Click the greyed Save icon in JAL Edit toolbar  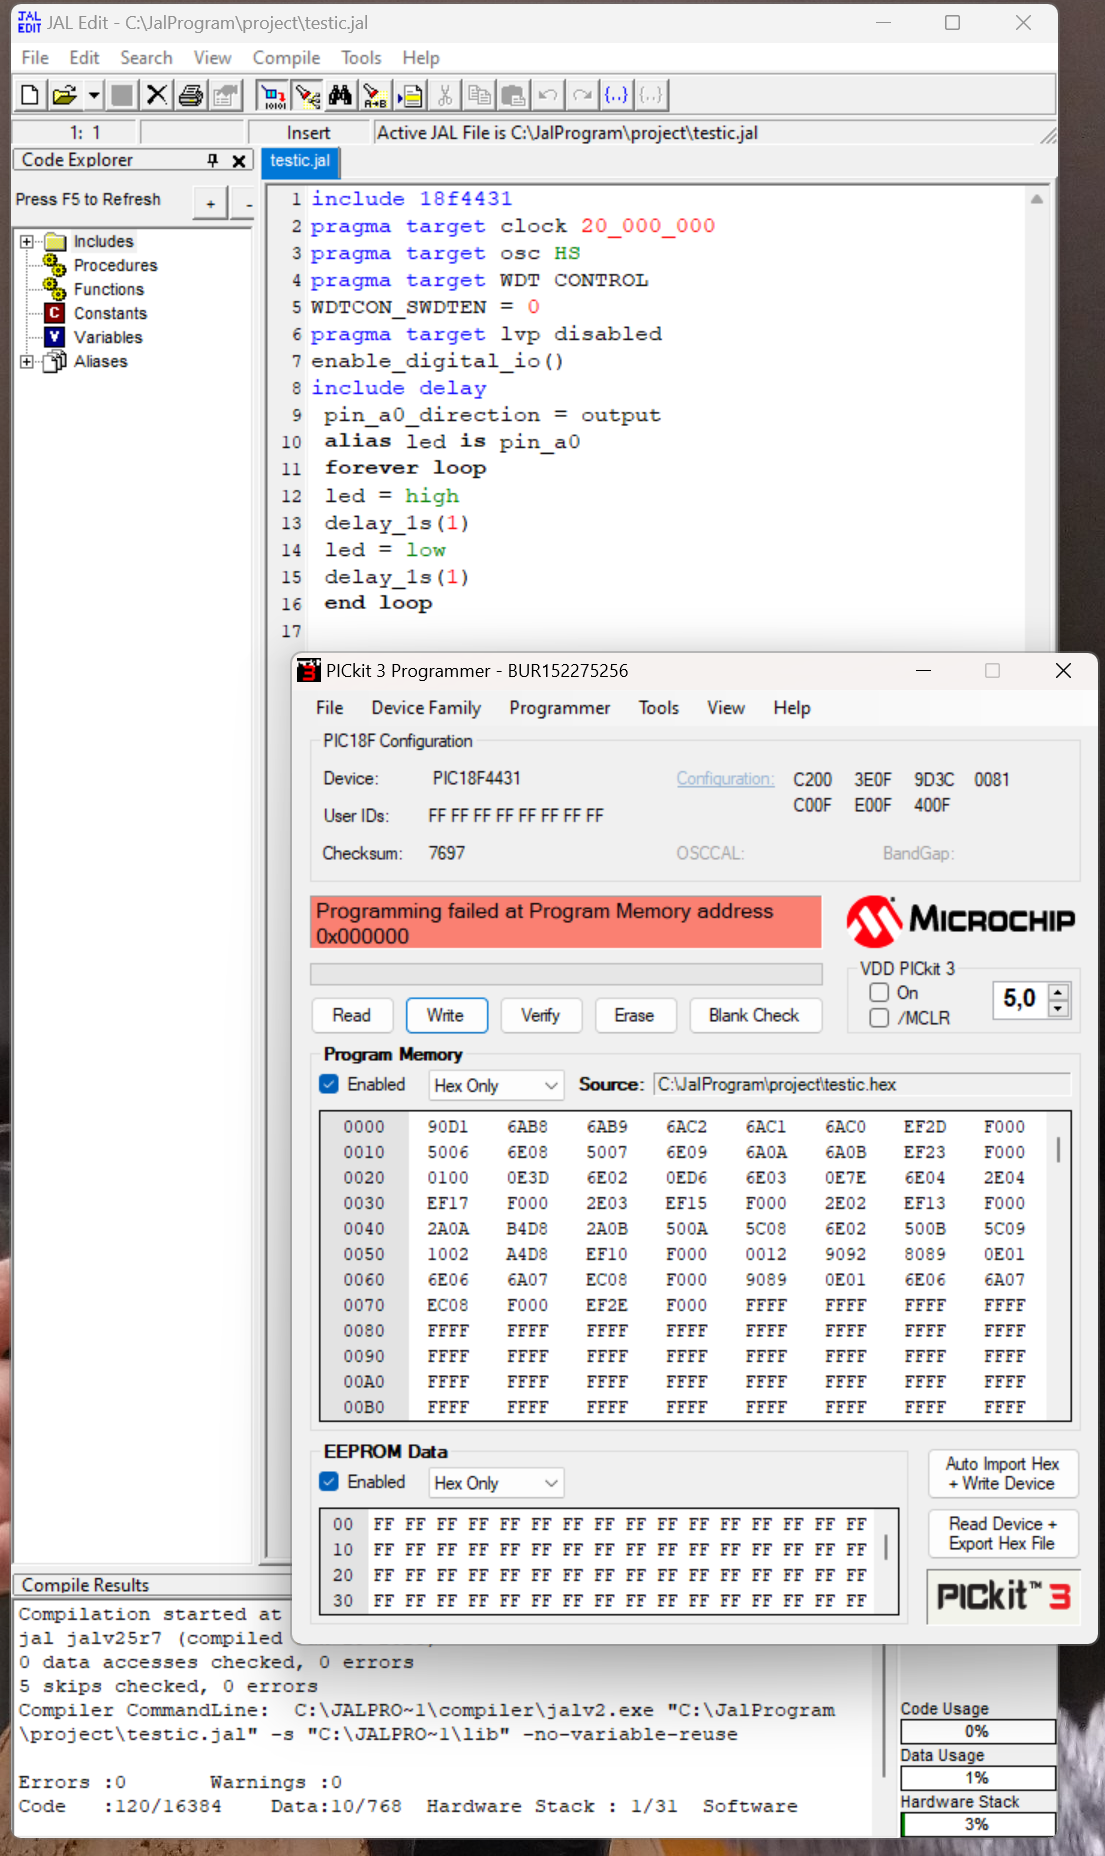122,95
